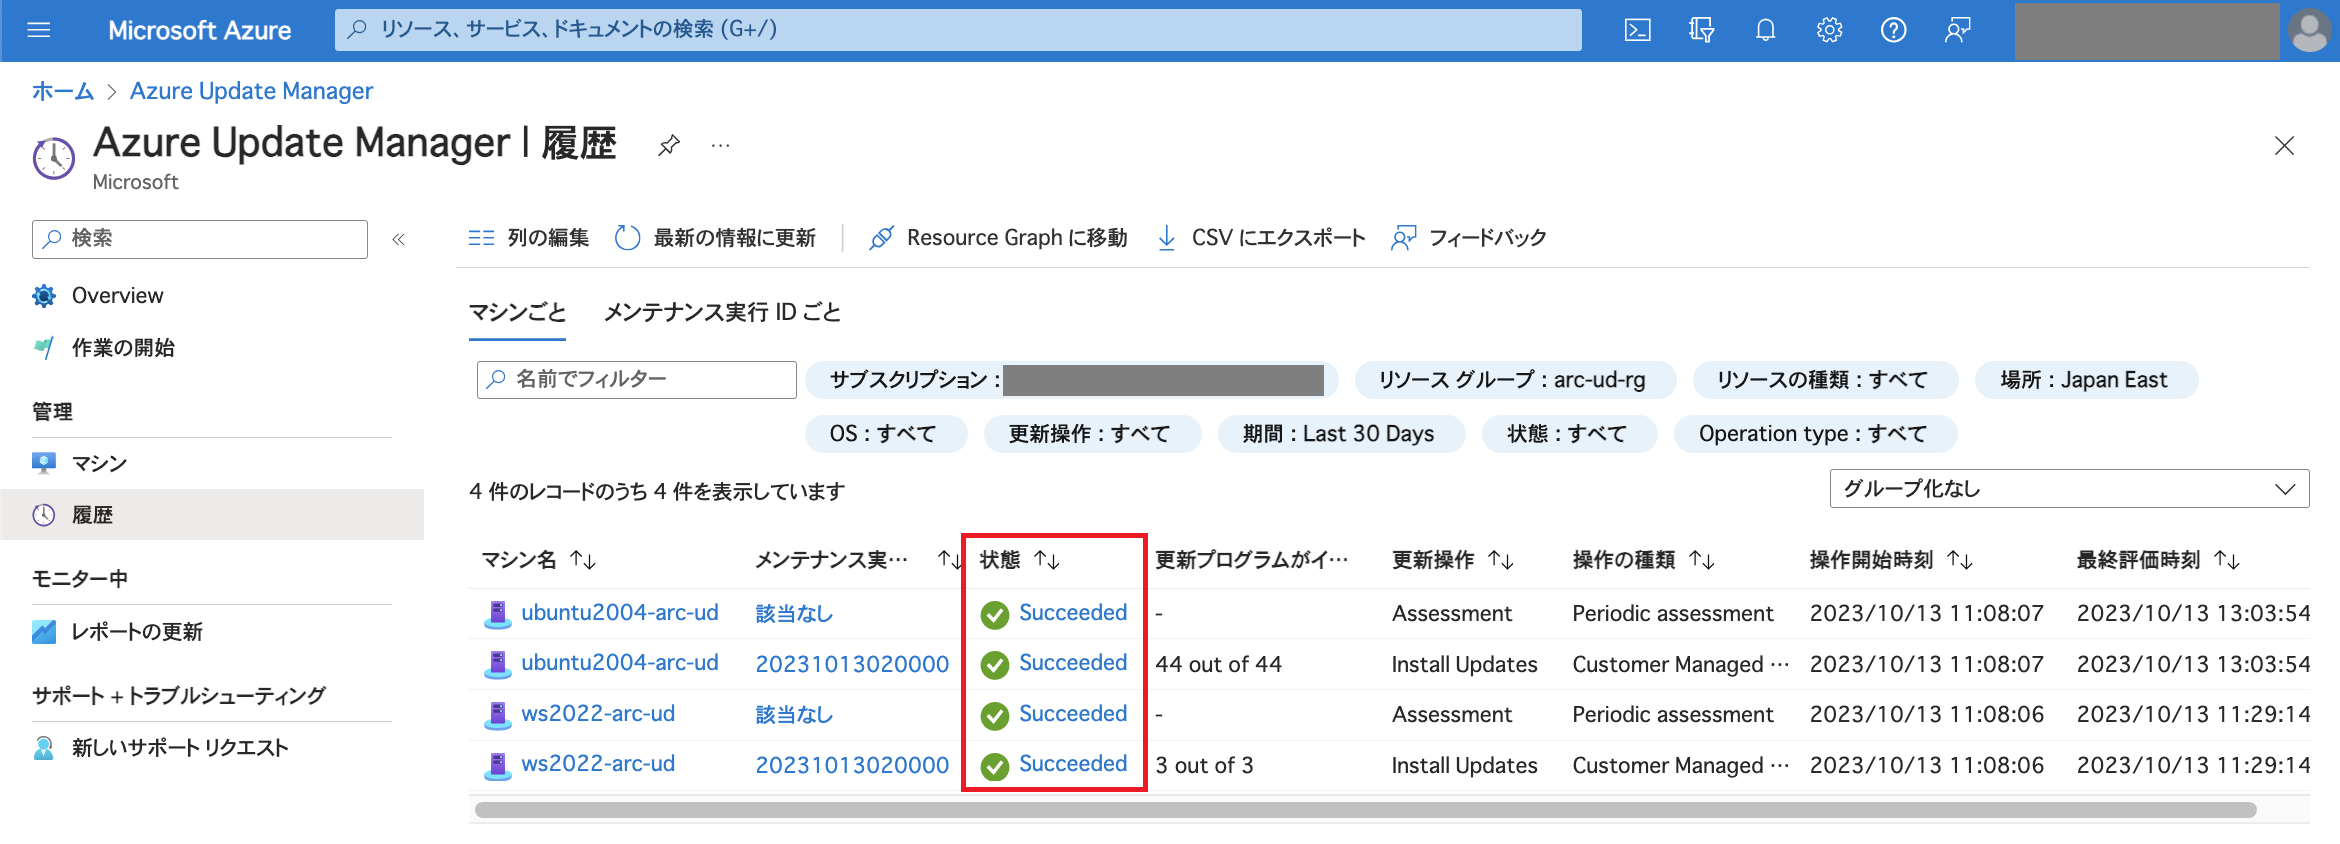Click the 新しいサポート リクエスト person icon
The image size is (2340, 844).
pyautogui.click(x=44, y=748)
